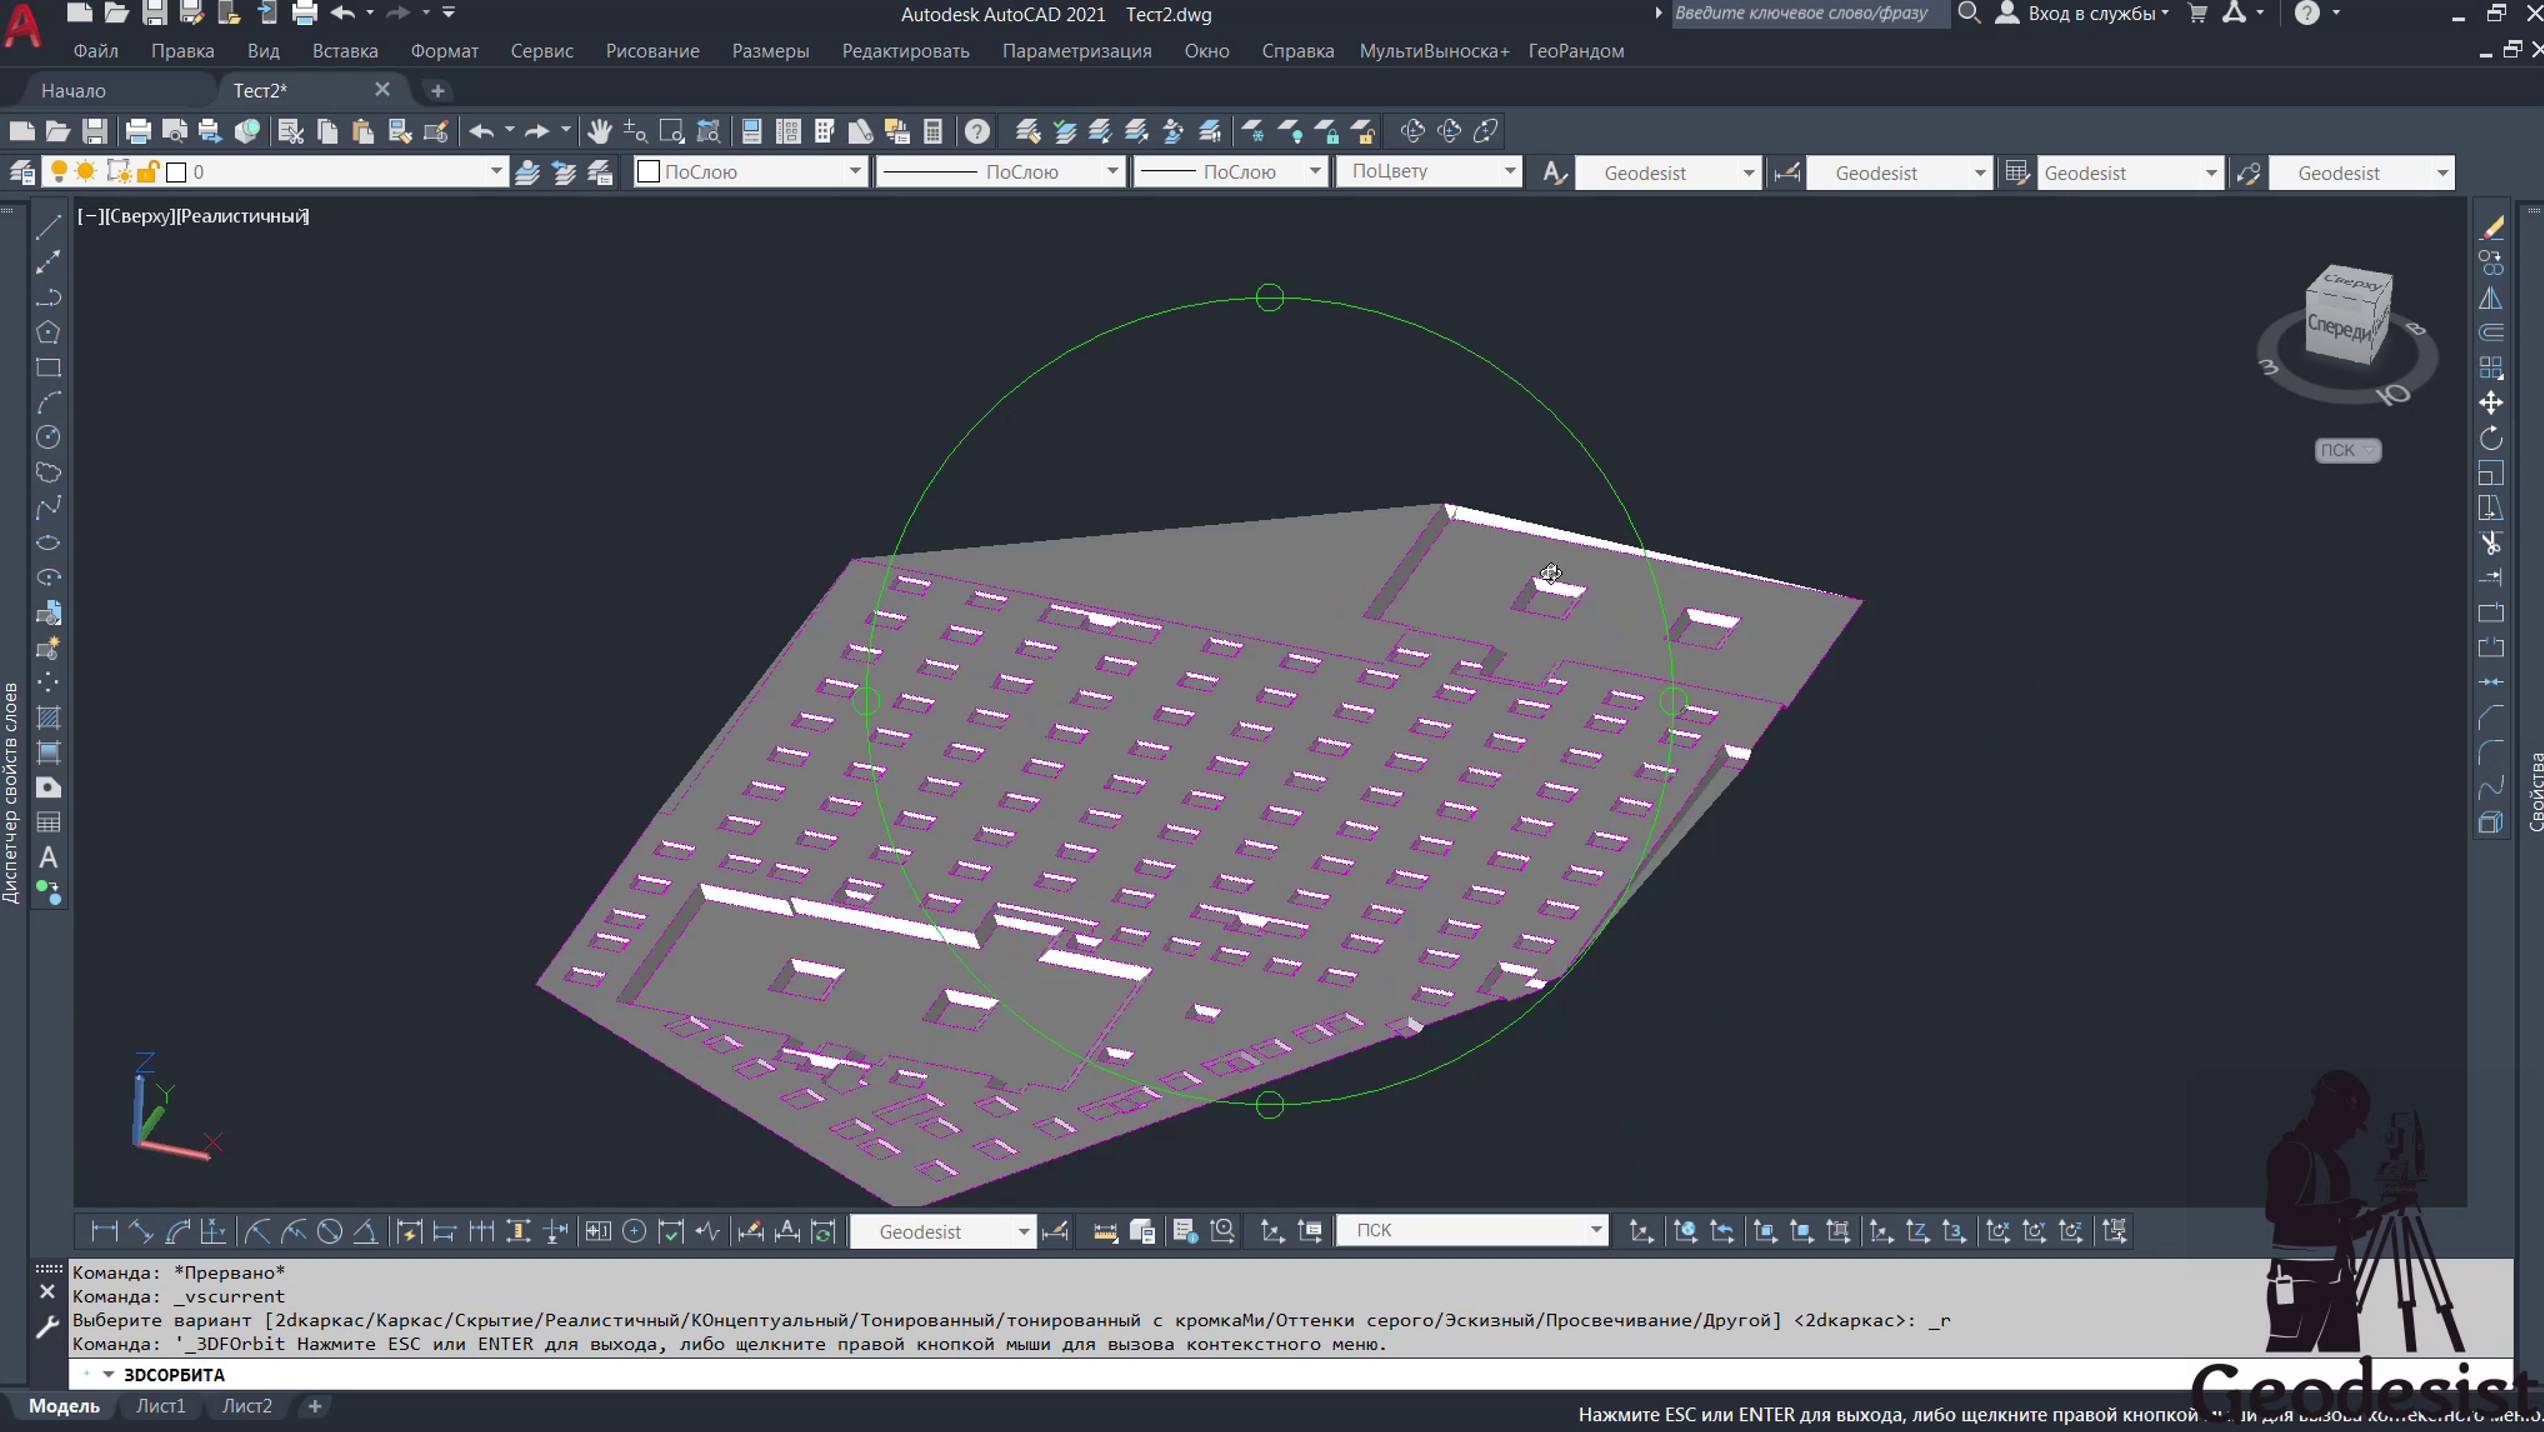Select the Multiline Text tool
Viewport: 2544px width, 1432px height.
pos(48,858)
